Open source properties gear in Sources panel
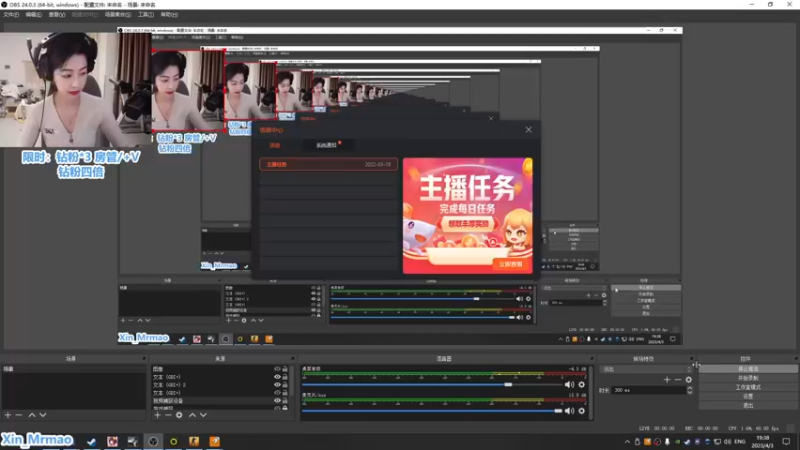The width and height of the screenshot is (800, 450). click(179, 415)
